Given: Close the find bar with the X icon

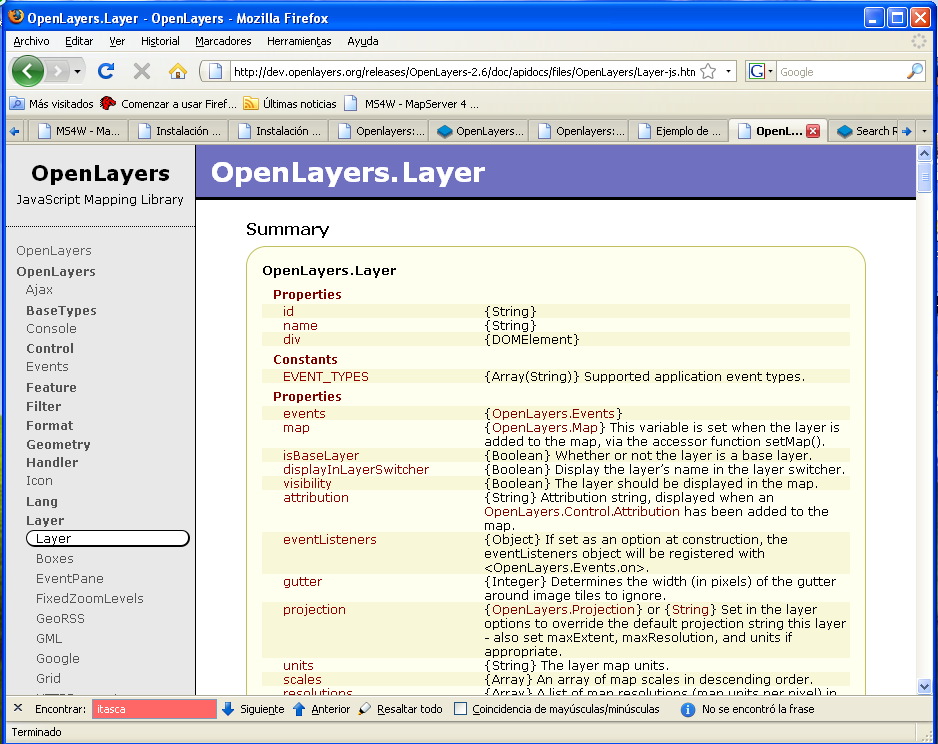Looking at the screenshot, I should (x=18, y=709).
